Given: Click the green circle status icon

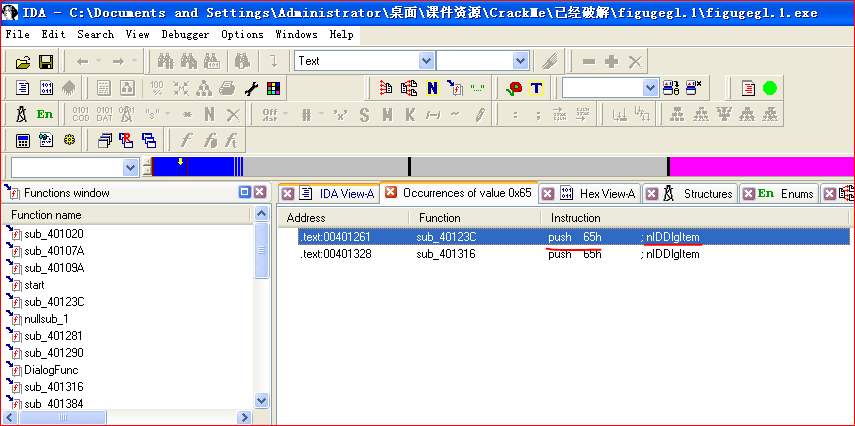Looking at the screenshot, I should click(770, 88).
